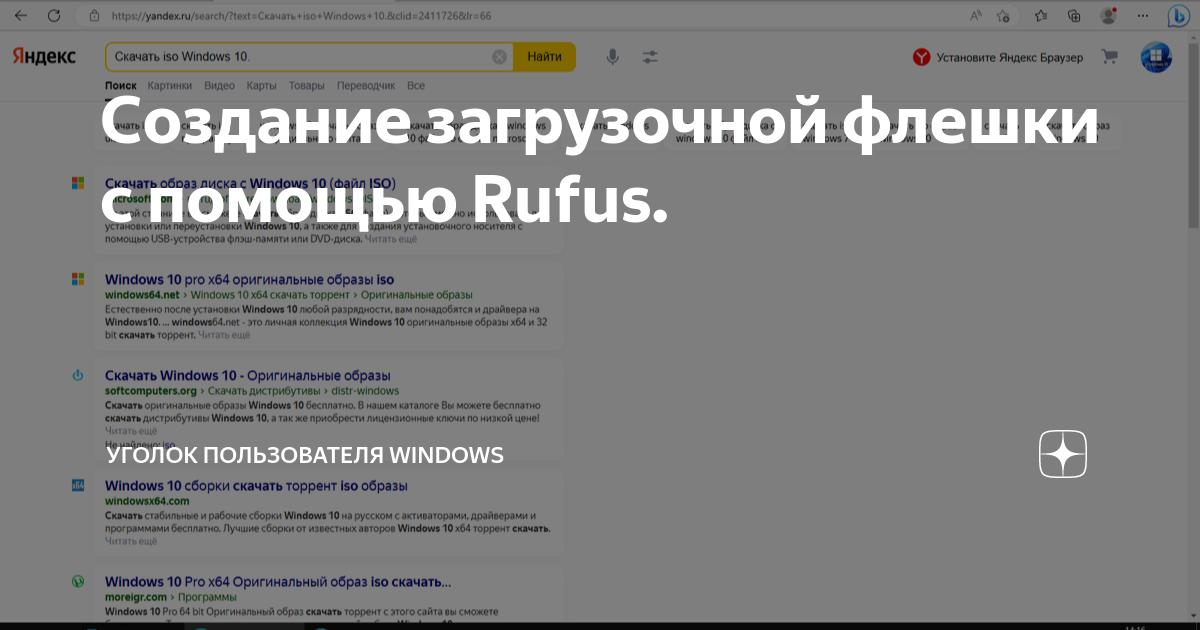Open Windows 10 Pro x64 Оригинальный образ iso result
Image resolution: width=1200 pixels, height=630 pixels.
(x=278, y=582)
